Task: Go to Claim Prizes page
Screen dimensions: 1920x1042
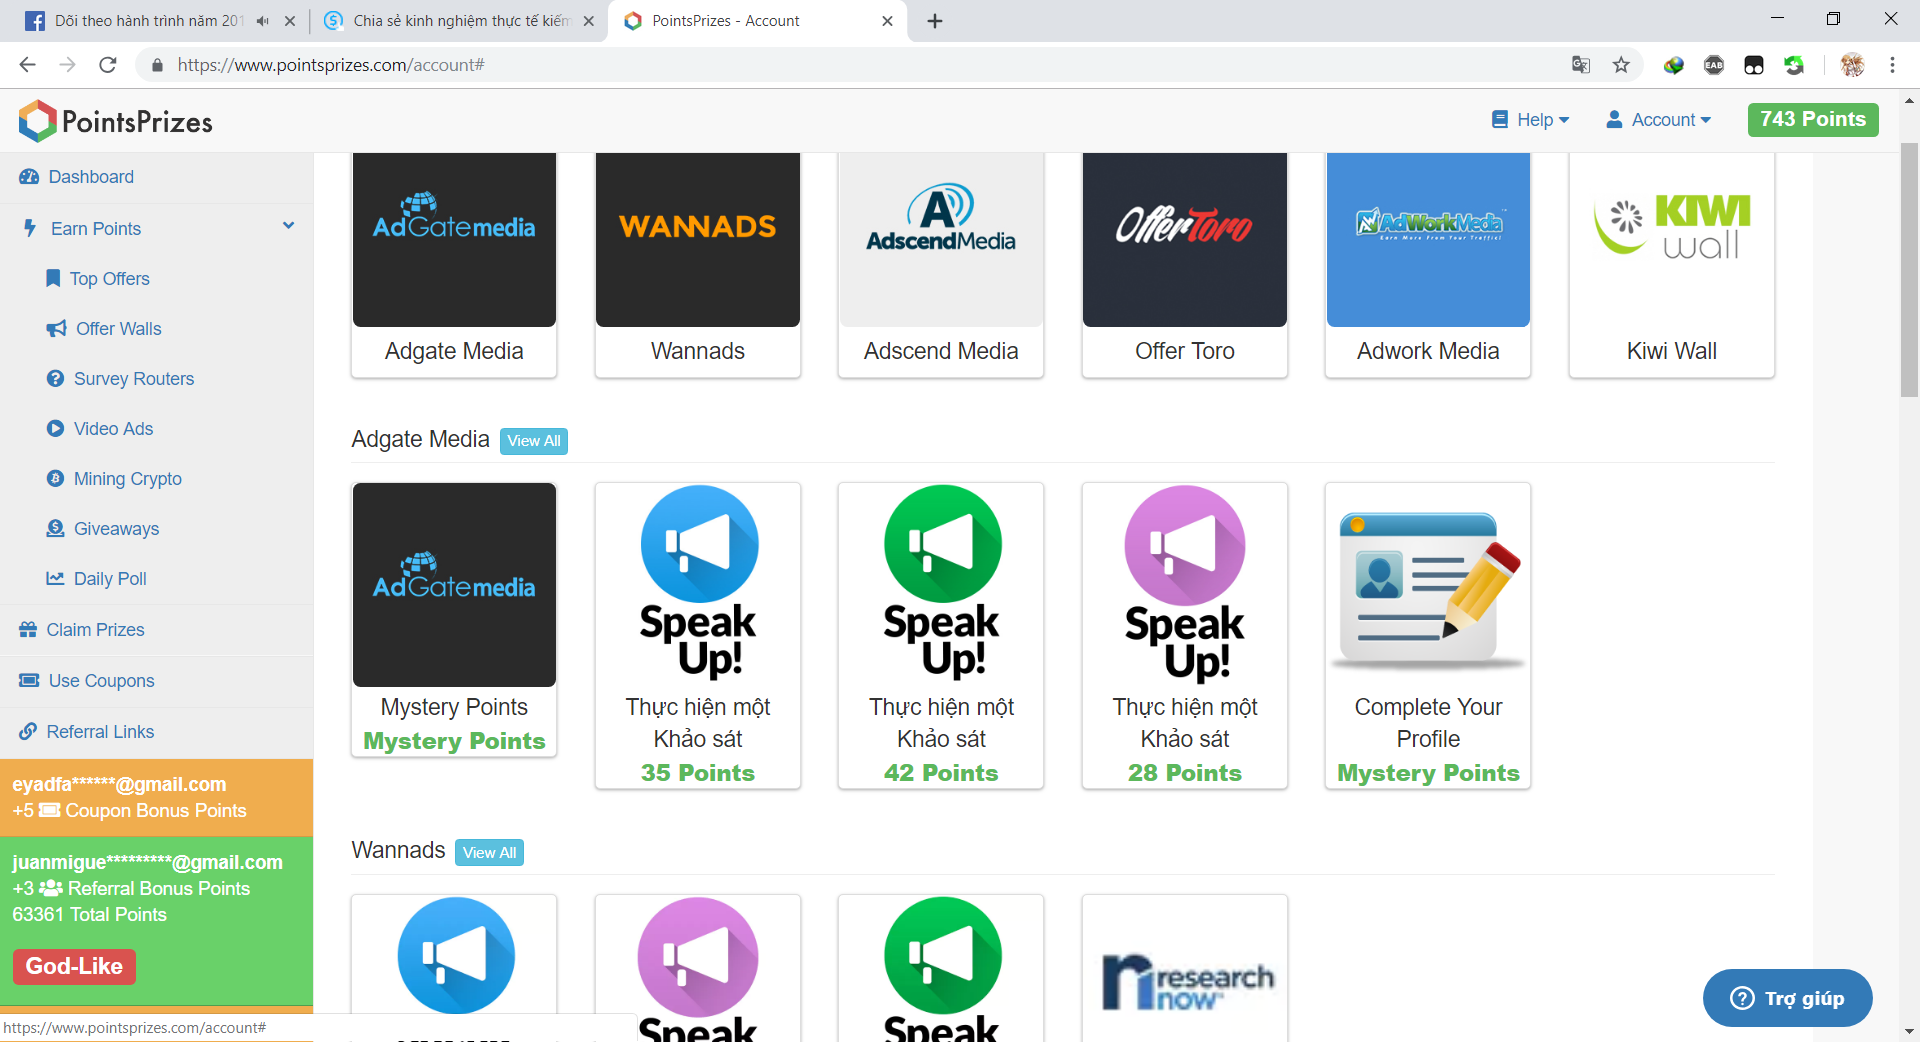Action: click(95, 630)
